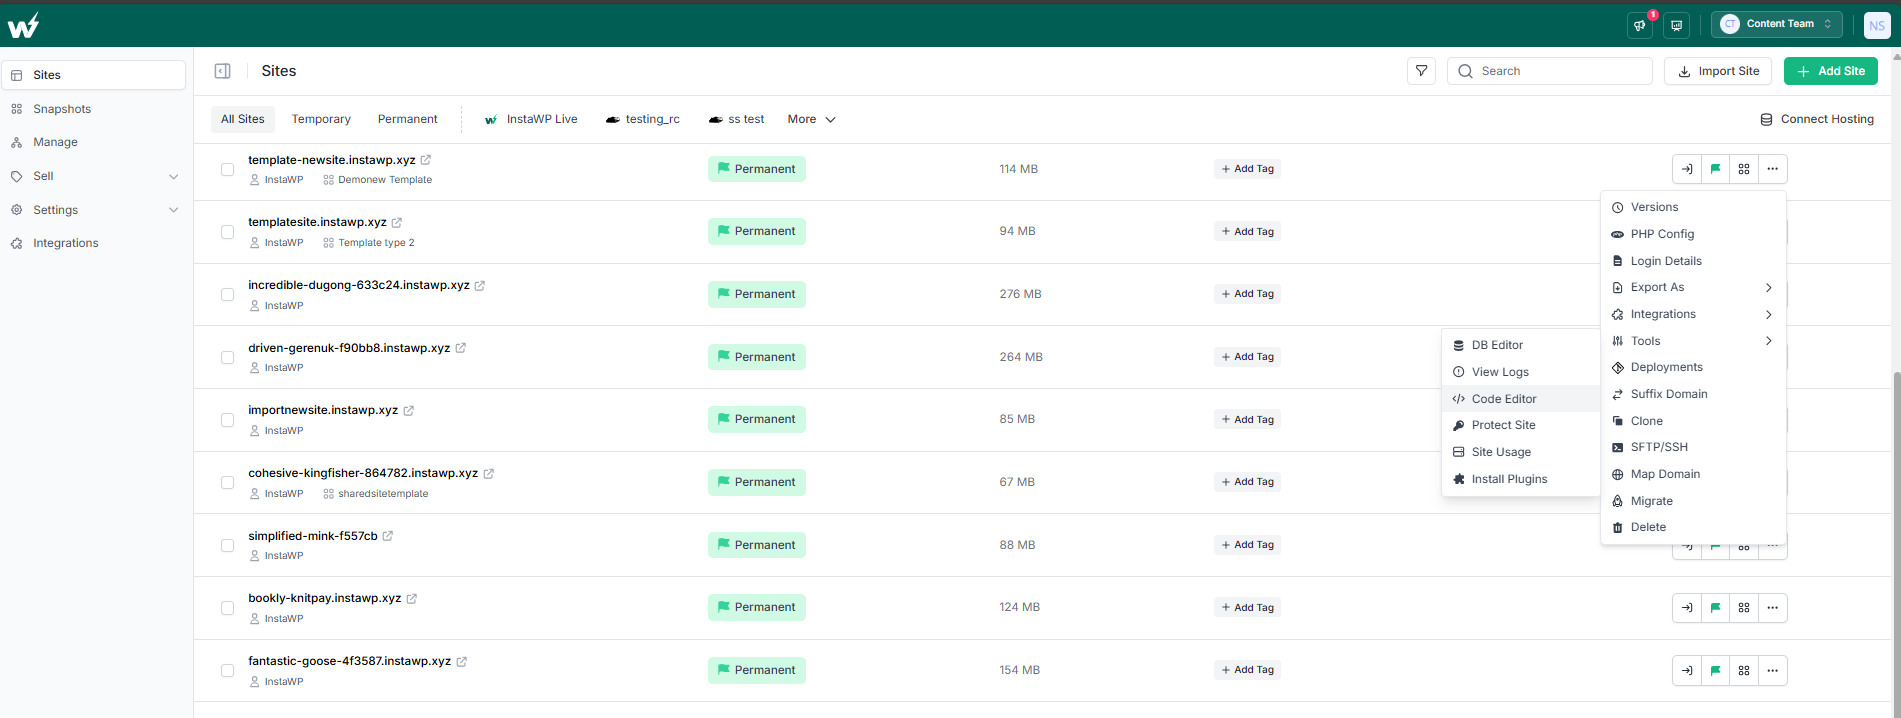Screen dimensions: 1901x718
Task: Expand the Sell sidebar section
Action: (173, 177)
